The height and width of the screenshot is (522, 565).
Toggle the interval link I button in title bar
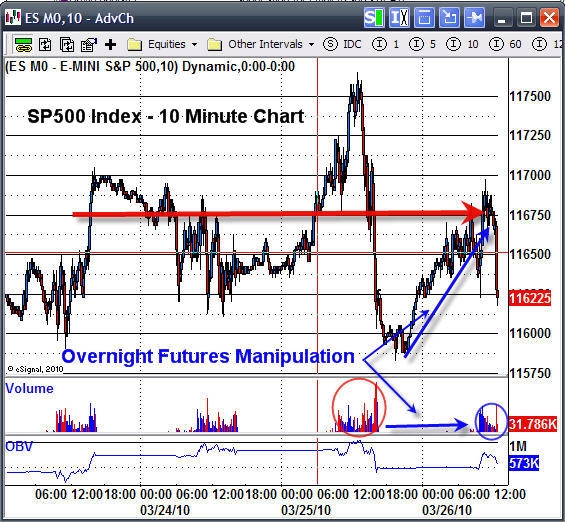399,17
